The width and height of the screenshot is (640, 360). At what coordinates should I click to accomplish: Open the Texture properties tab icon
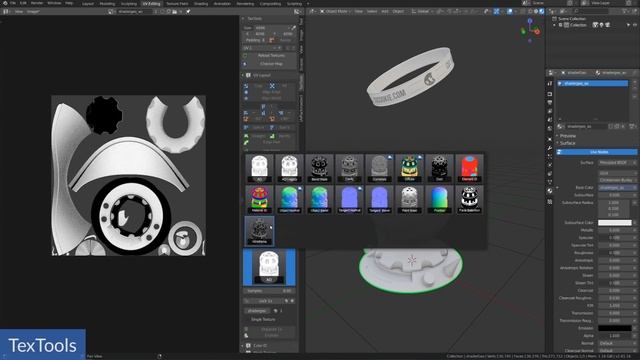click(x=550, y=202)
